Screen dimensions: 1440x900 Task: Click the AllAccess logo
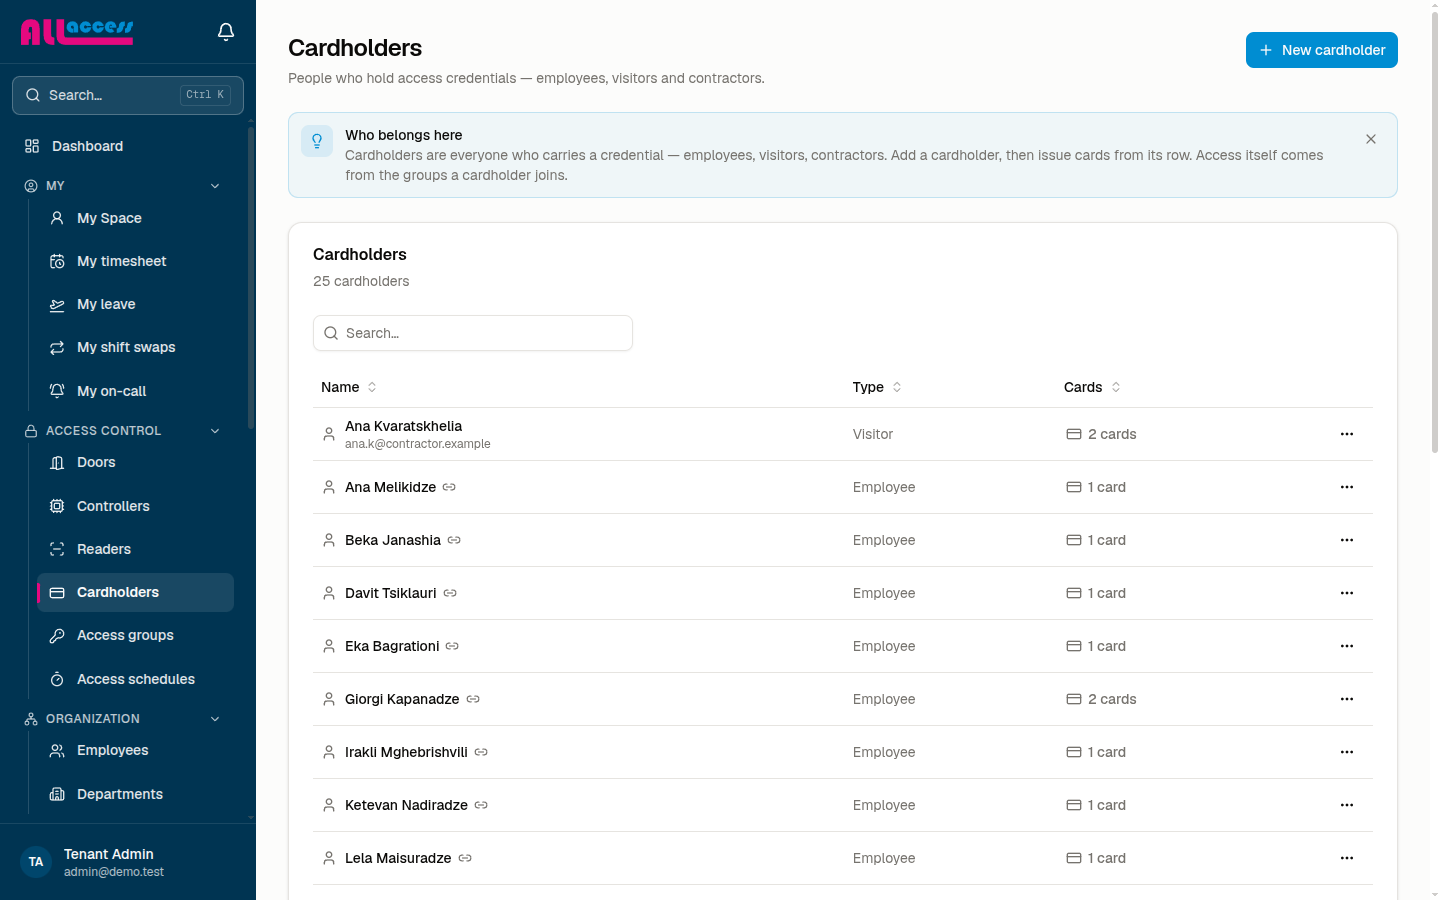pos(77,32)
